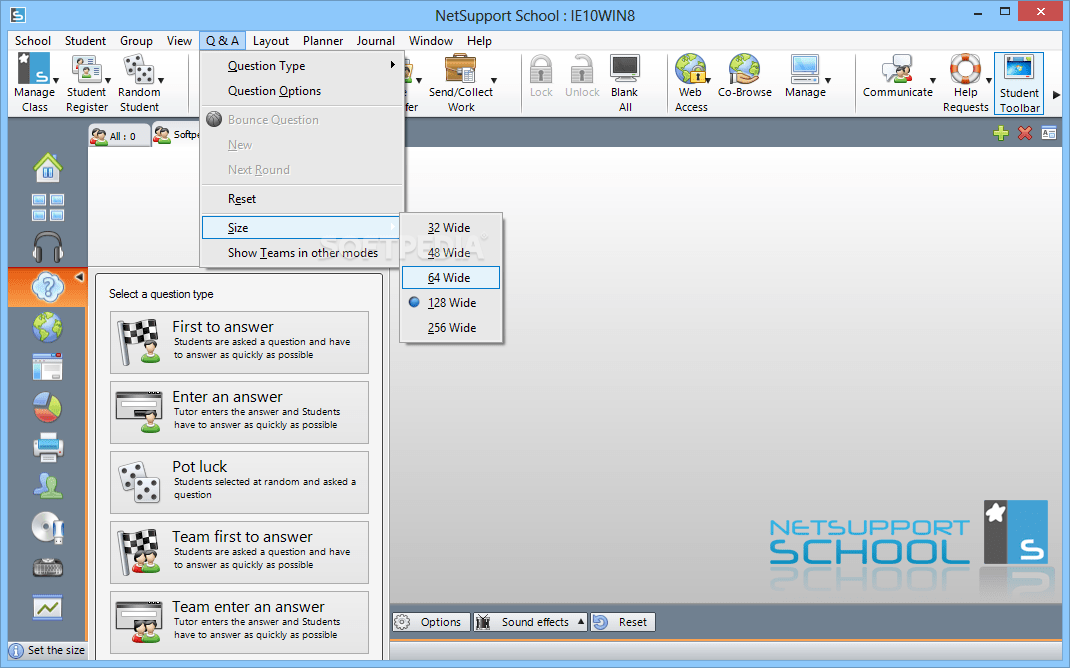This screenshot has height=668, width=1070.
Task: Open survey pie chart view
Action: (x=48, y=407)
